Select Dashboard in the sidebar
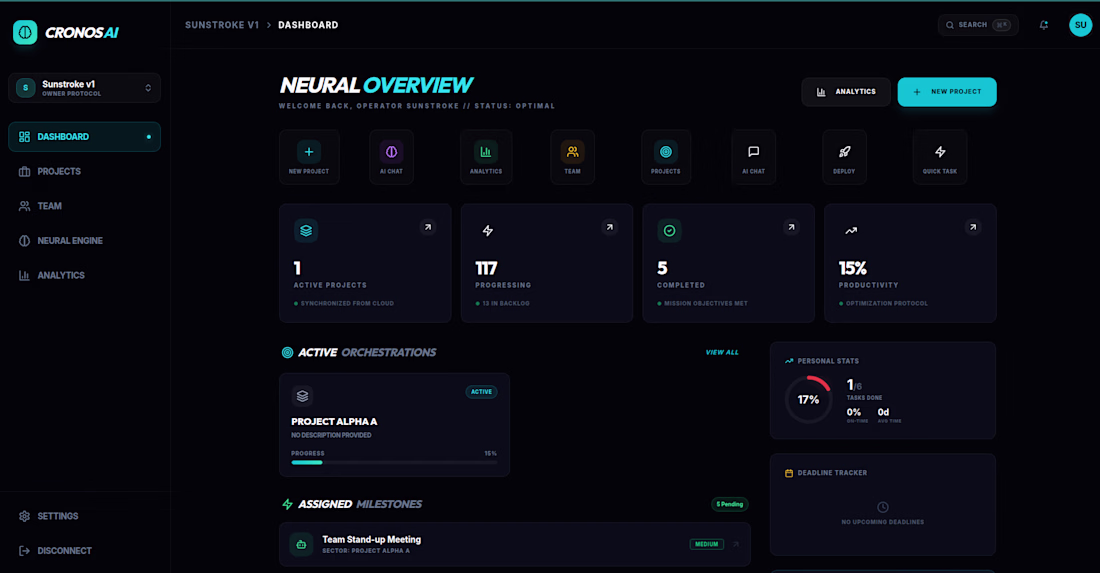The height and width of the screenshot is (573, 1100). tap(84, 137)
